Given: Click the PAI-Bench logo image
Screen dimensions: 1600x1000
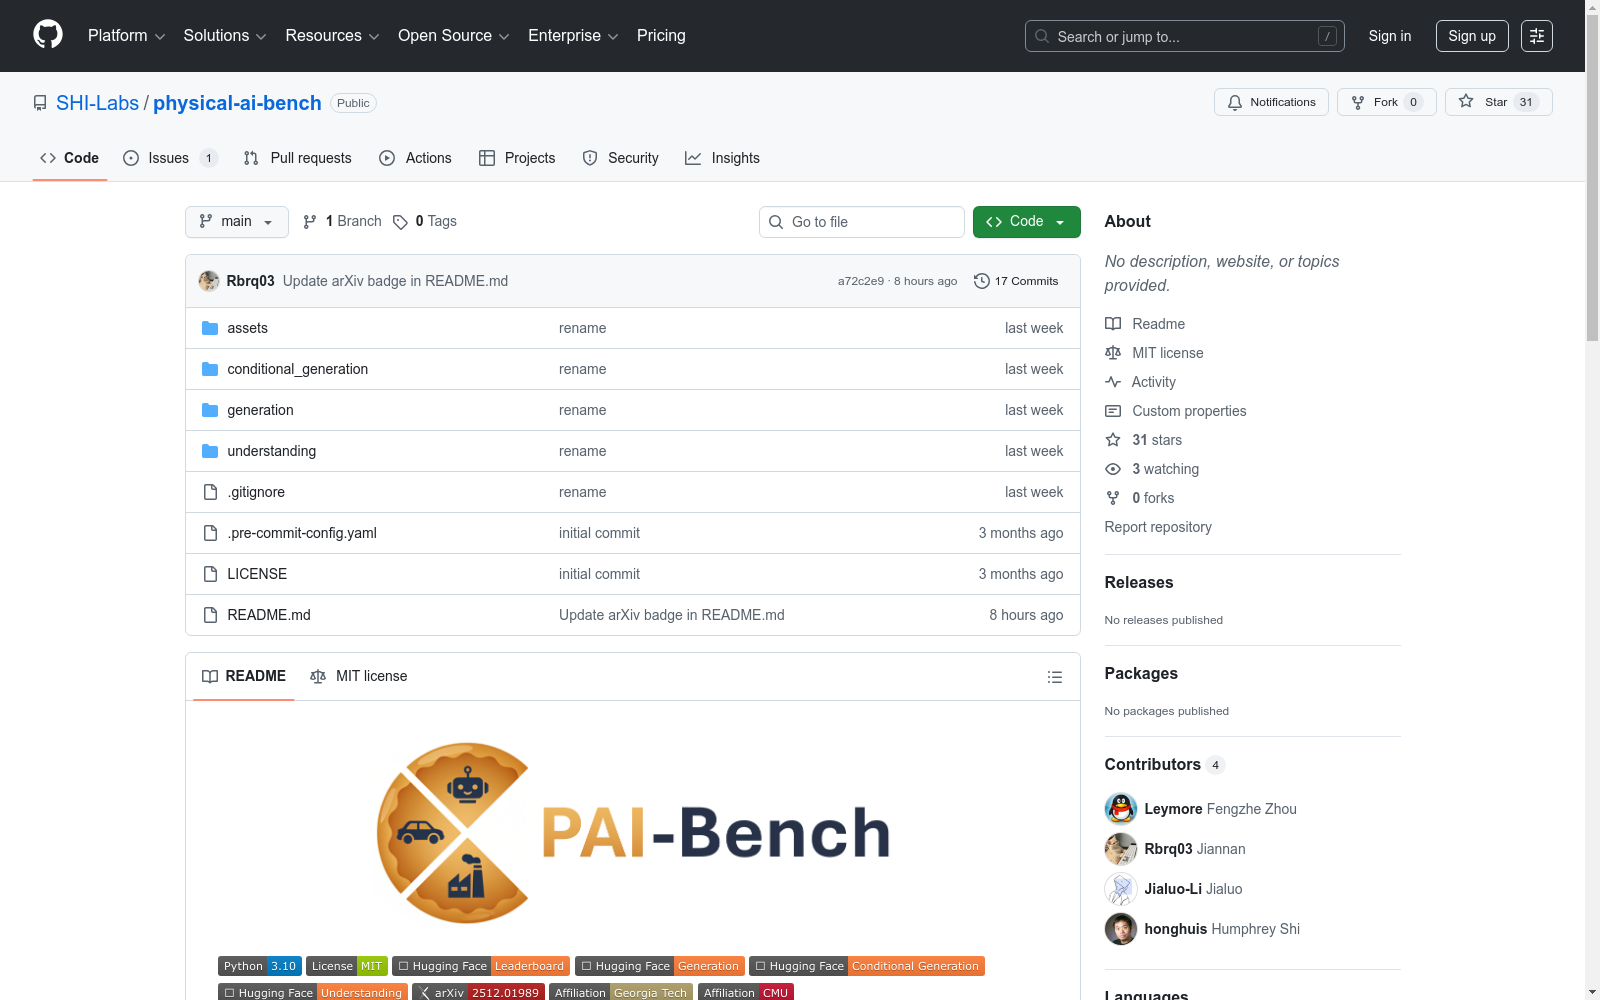Looking at the screenshot, I should click(x=633, y=832).
